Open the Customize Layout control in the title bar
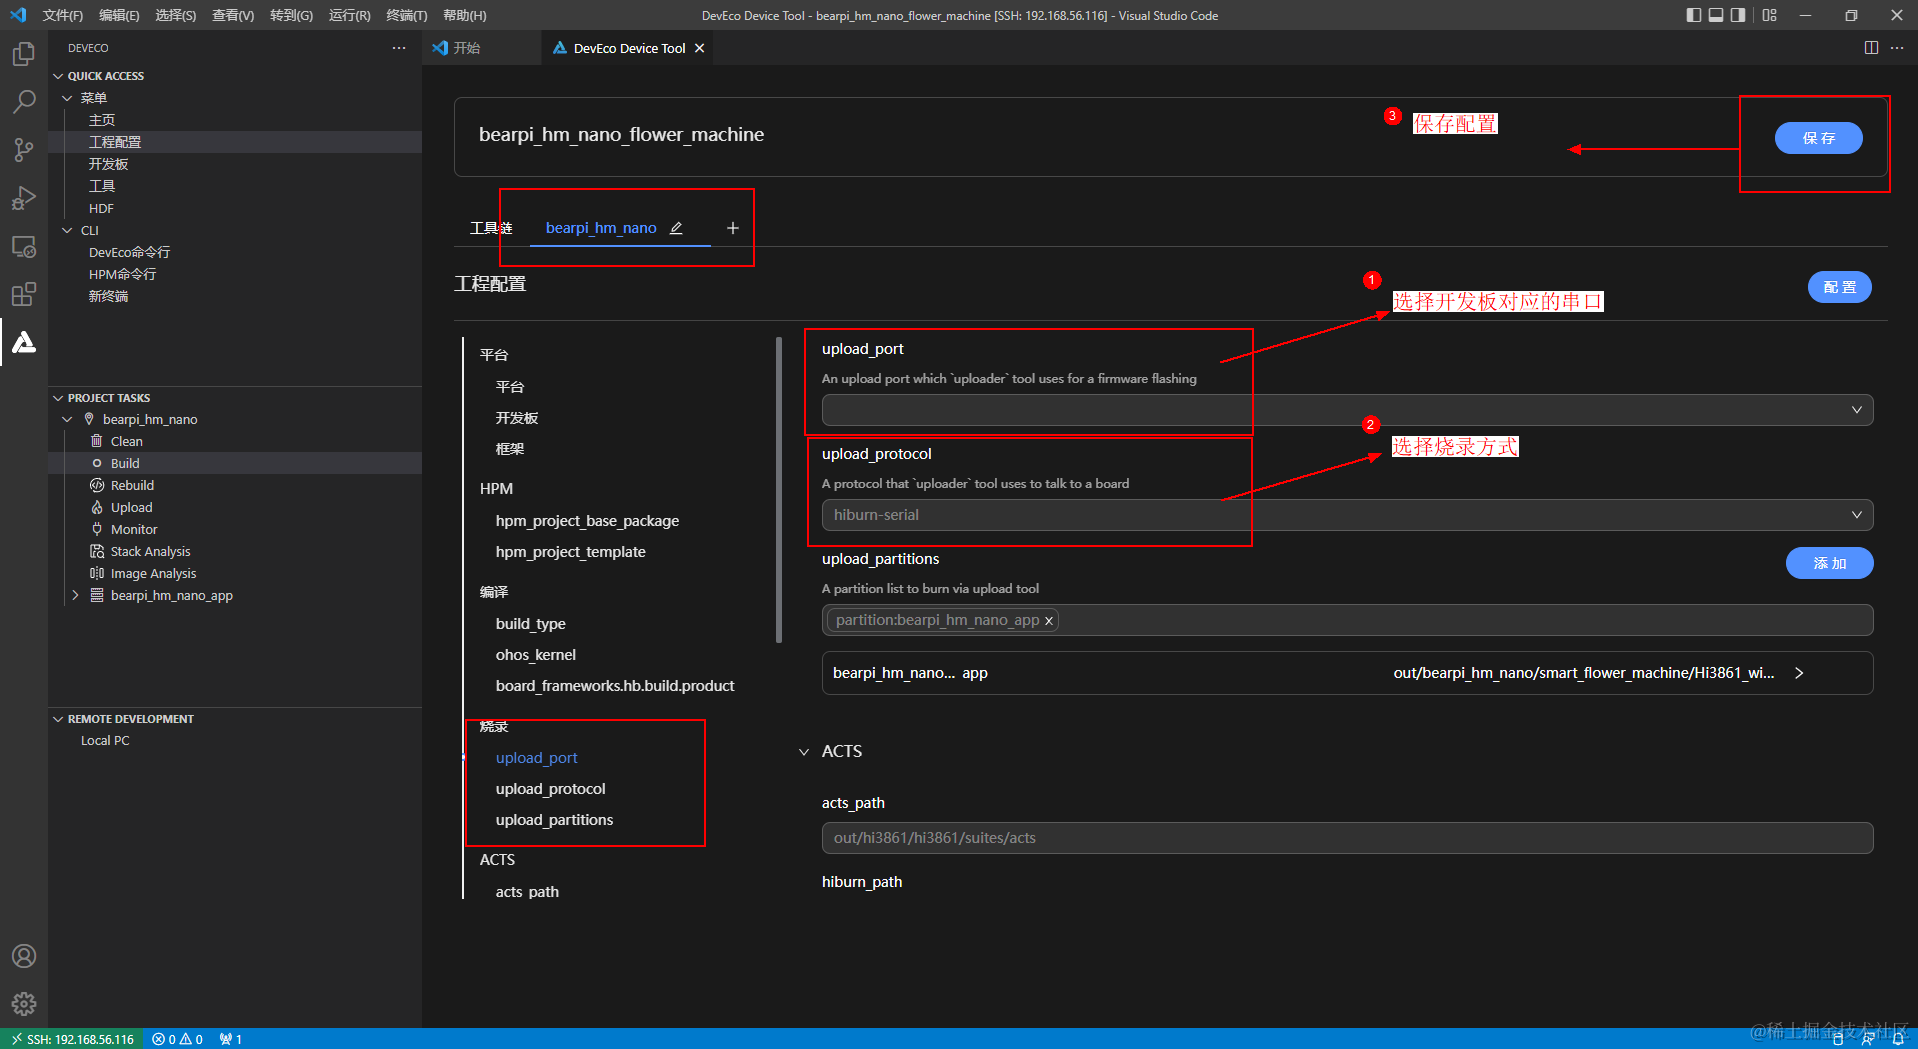The image size is (1918, 1049). 1770,15
